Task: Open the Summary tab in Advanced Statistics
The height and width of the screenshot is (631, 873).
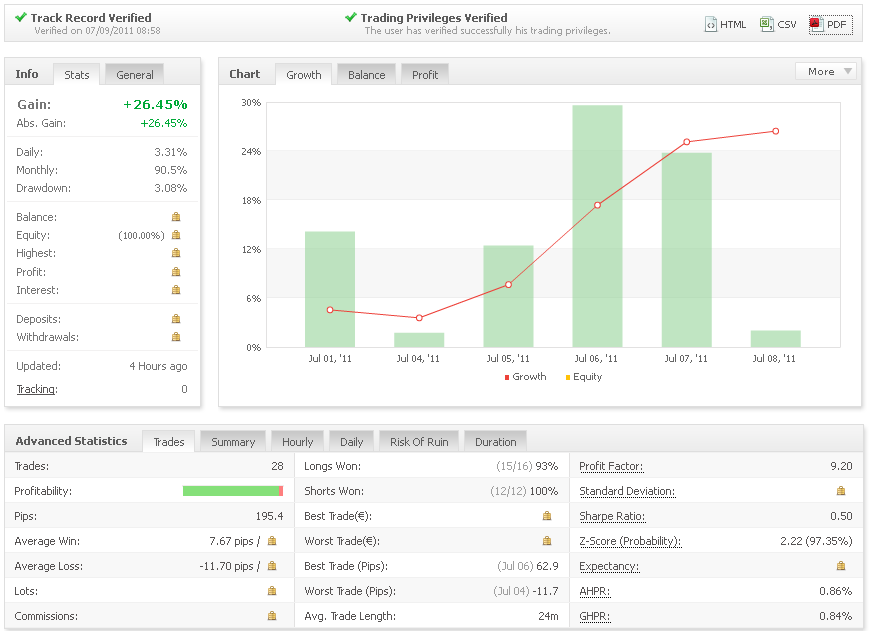Action: (233, 442)
